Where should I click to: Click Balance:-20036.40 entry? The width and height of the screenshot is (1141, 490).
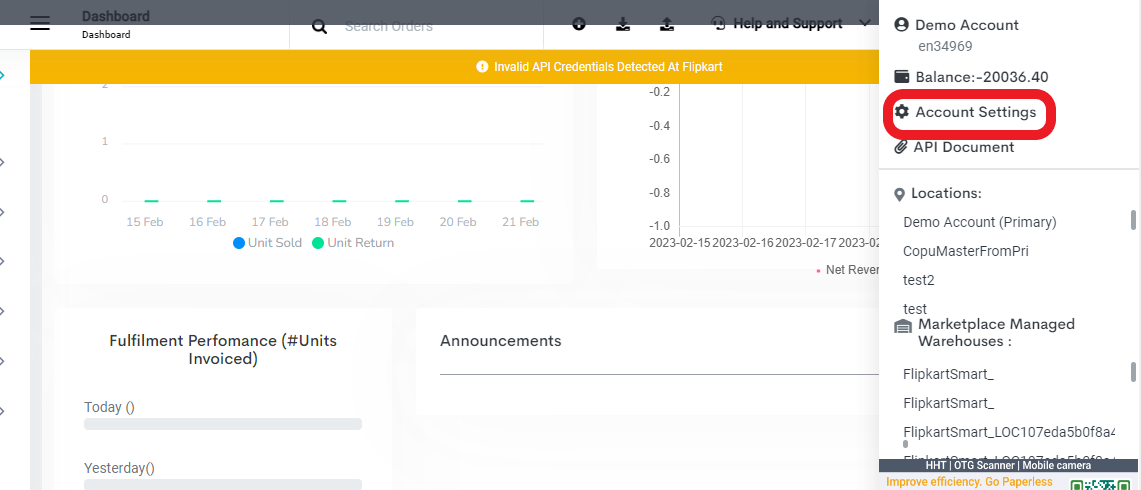pyautogui.click(x=982, y=76)
